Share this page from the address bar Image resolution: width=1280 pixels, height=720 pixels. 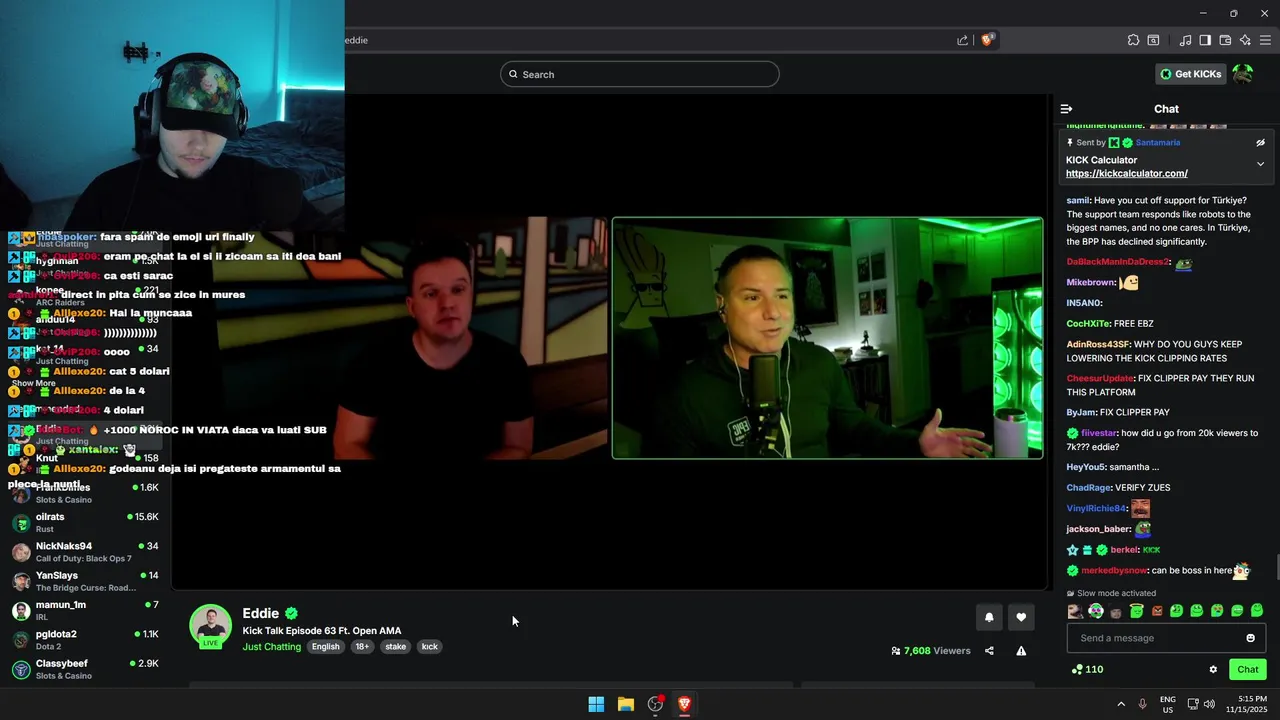tap(962, 40)
